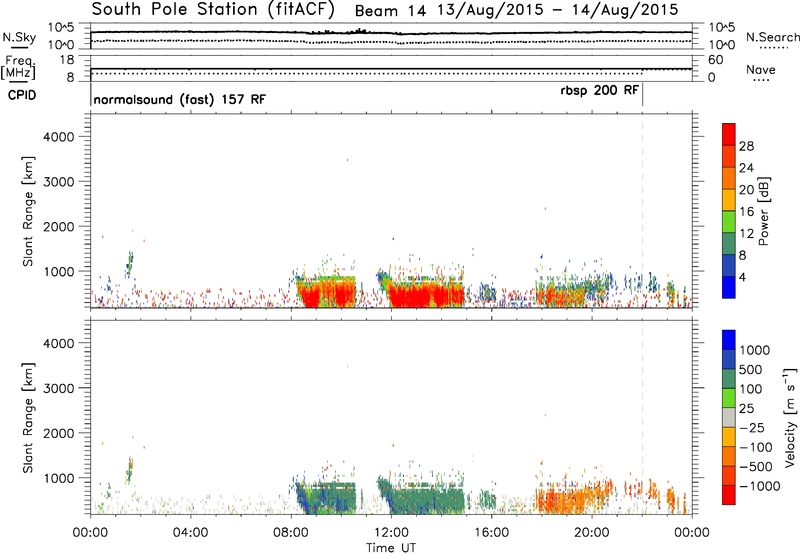
Task: Click the '-1000' velocity colorbar label
Action: [760, 486]
